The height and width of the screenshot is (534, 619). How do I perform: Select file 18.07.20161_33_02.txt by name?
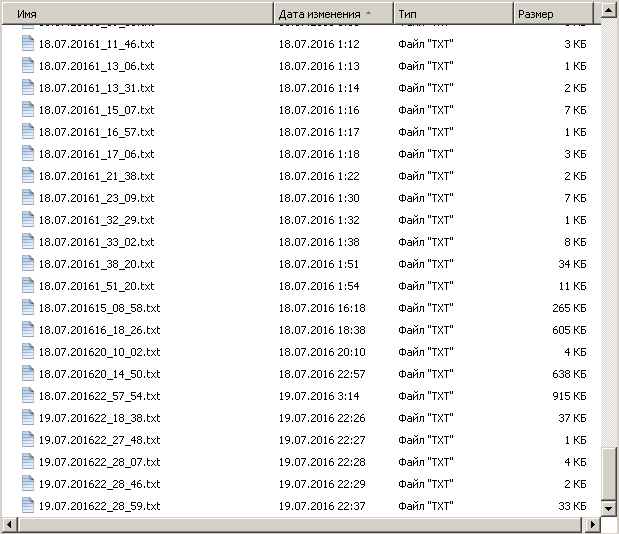(96, 242)
